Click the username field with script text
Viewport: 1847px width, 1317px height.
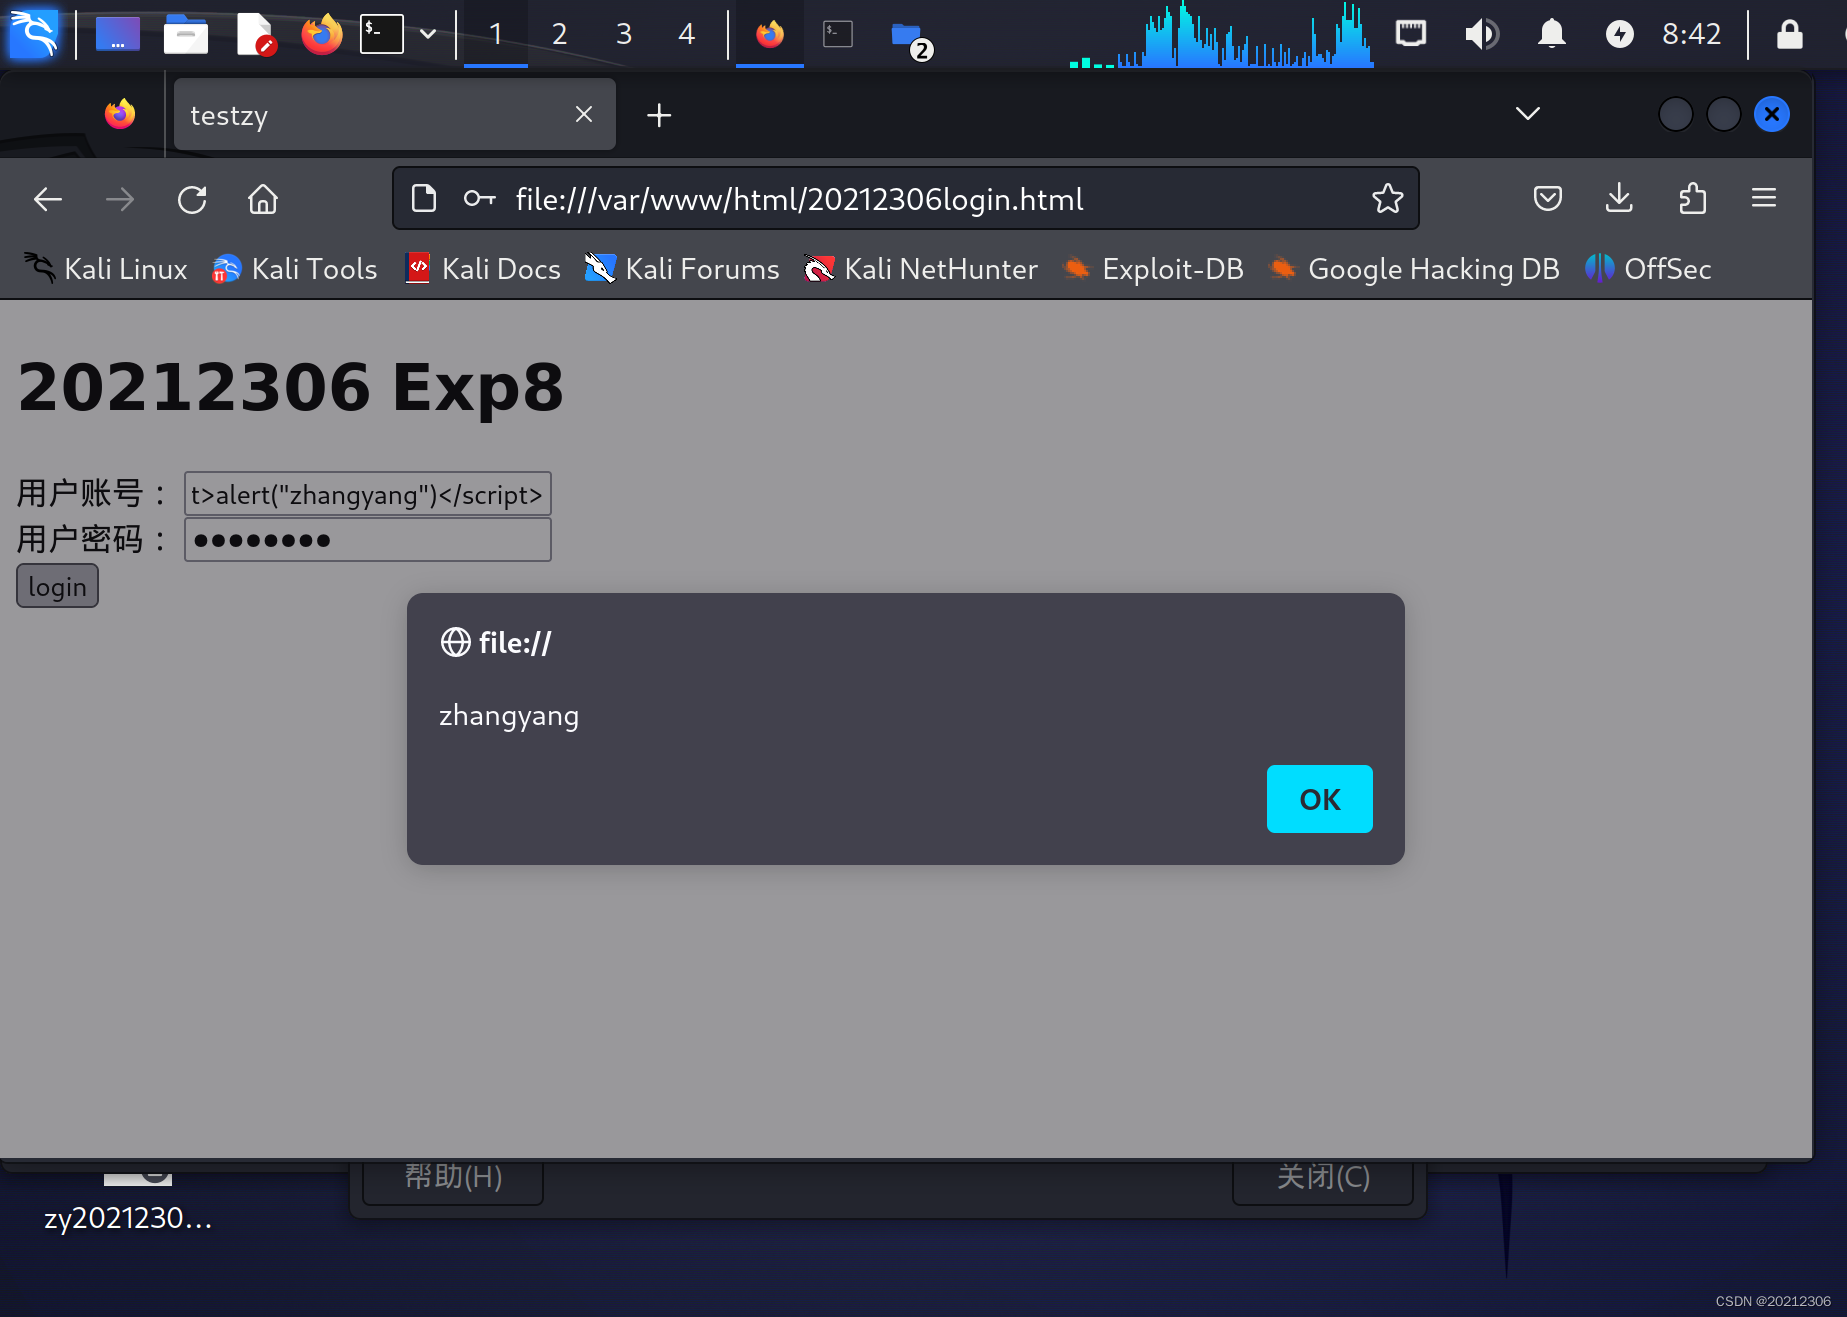368,494
